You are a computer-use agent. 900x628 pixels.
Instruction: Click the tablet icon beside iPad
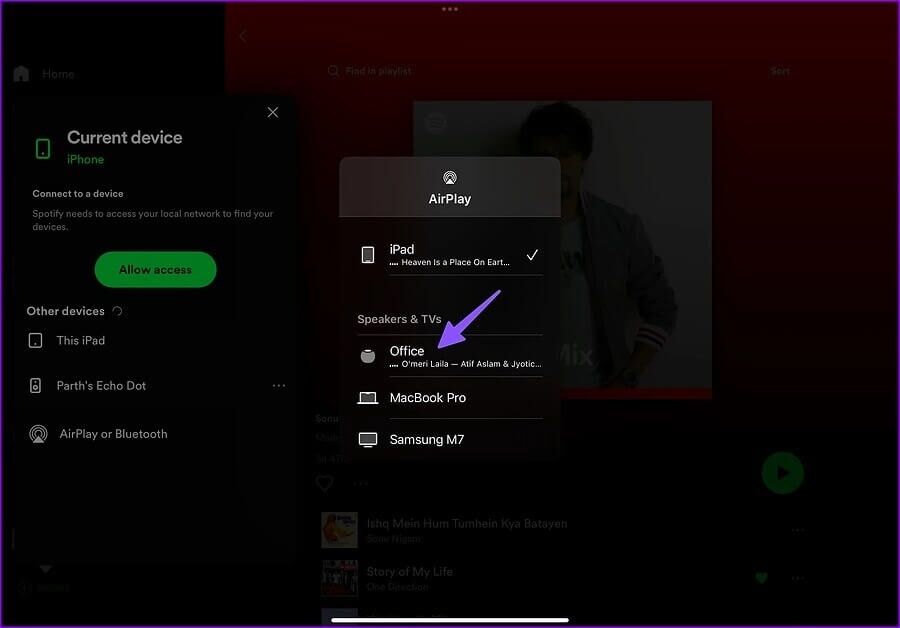368,254
